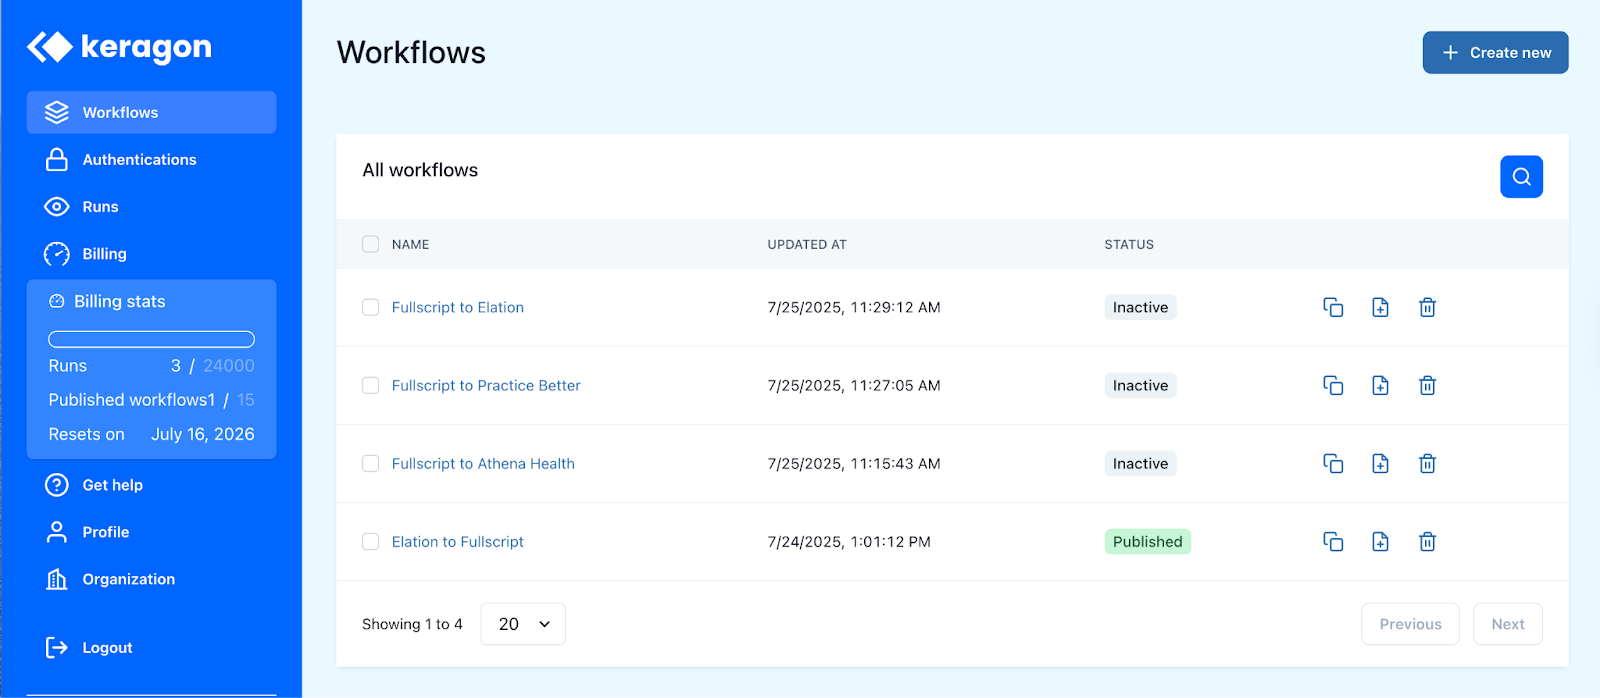The height and width of the screenshot is (698, 1600).
Task: Click the 7/24/2025, 1:01:12 PM timestamp
Action: (x=849, y=541)
